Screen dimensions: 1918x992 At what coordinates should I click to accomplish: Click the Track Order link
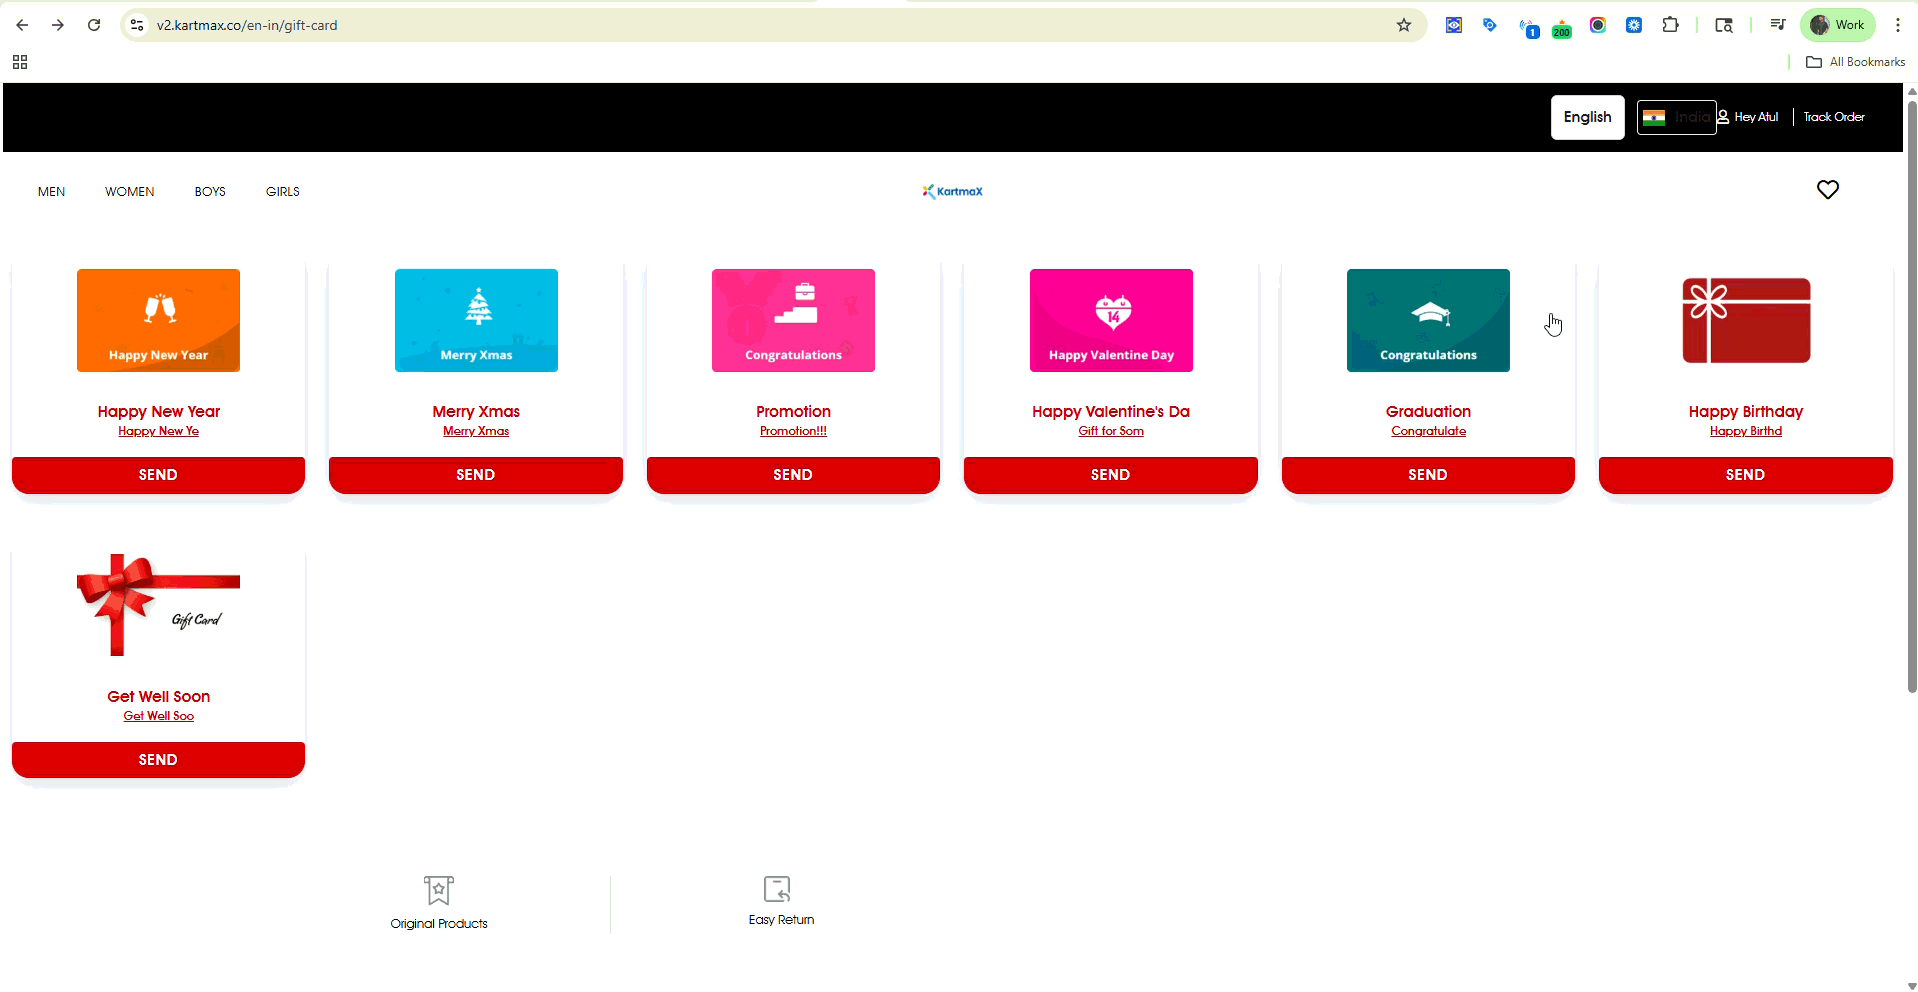click(x=1833, y=117)
